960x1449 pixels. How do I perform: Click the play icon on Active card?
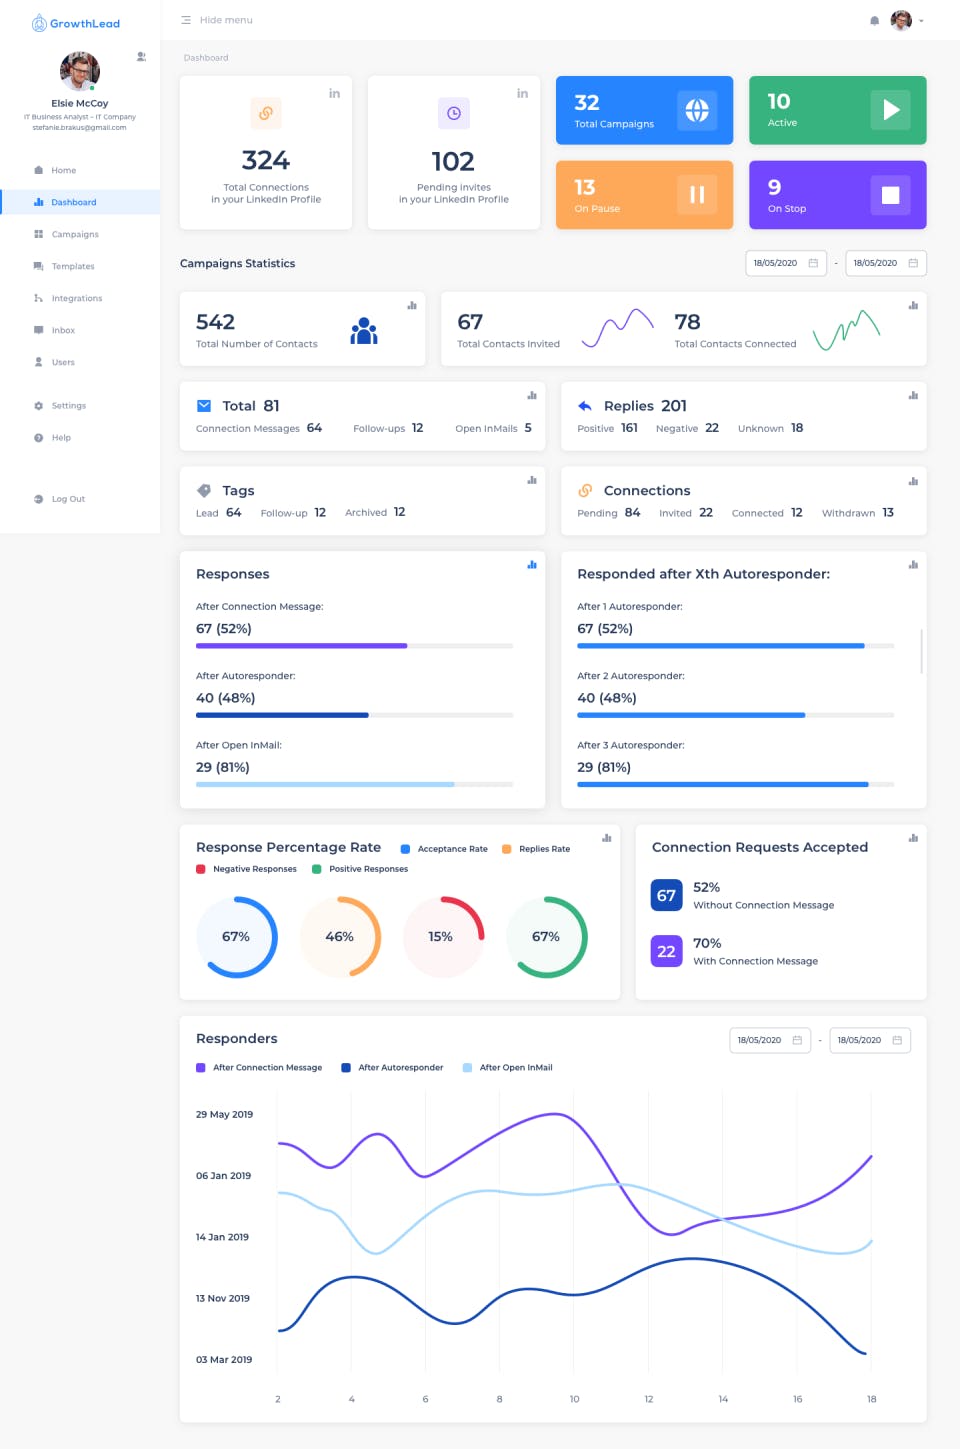(x=890, y=110)
